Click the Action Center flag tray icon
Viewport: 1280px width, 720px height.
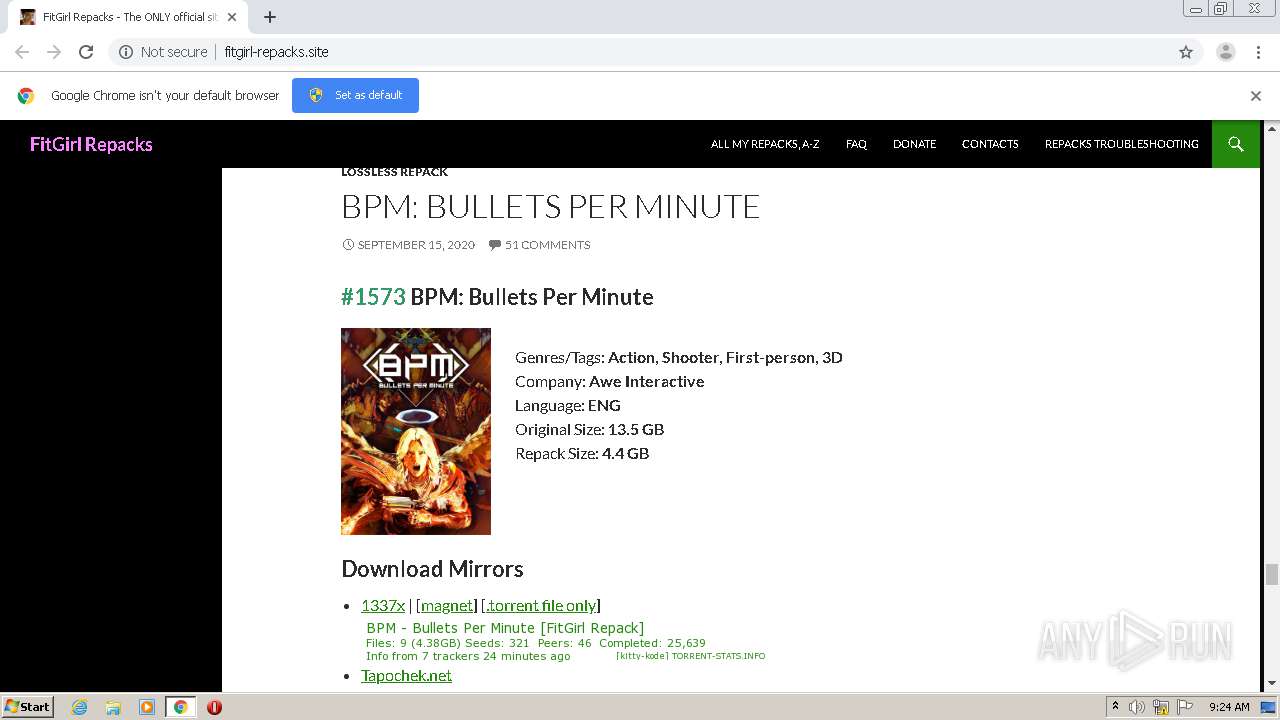tap(1183, 707)
